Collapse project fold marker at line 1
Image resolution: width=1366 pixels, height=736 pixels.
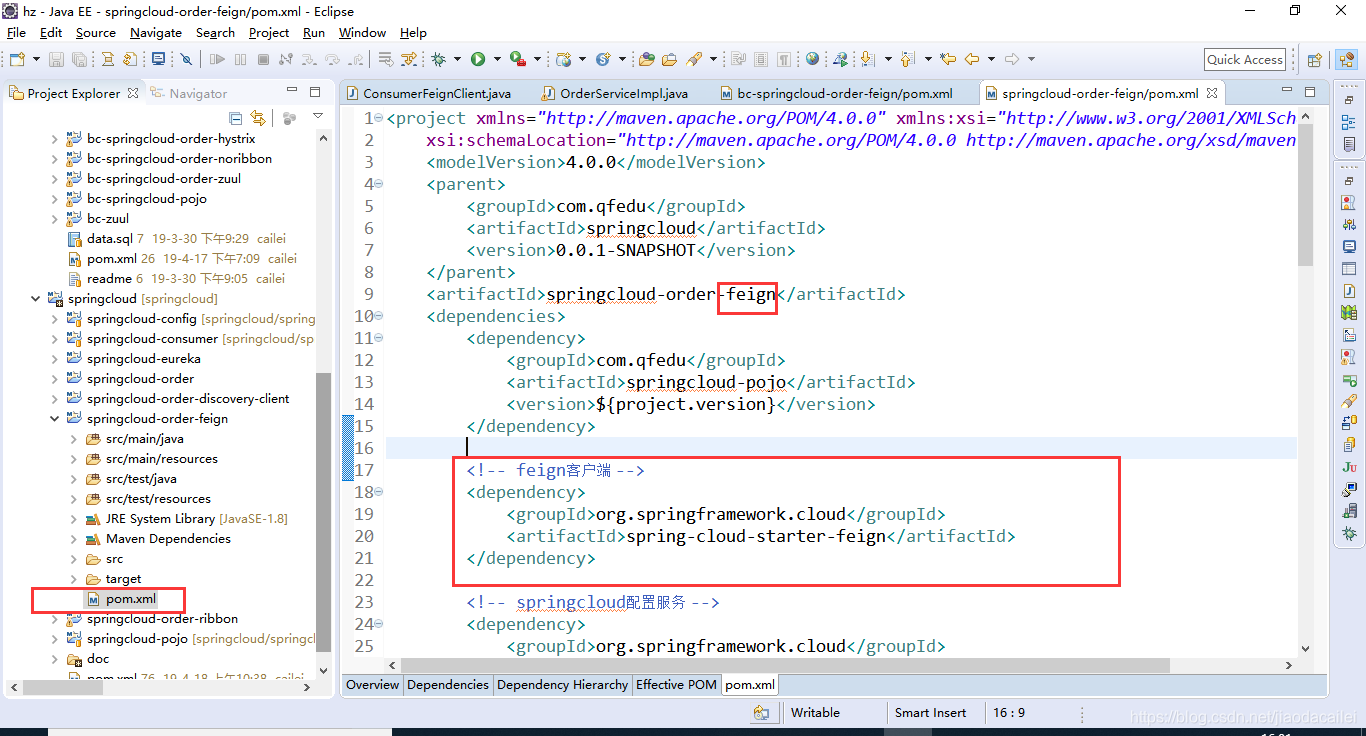point(379,118)
